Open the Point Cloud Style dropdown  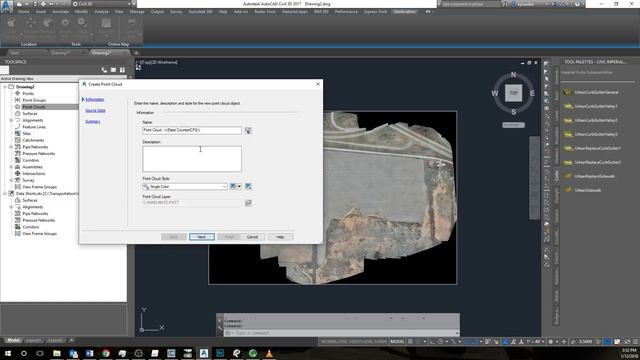(185, 187)
